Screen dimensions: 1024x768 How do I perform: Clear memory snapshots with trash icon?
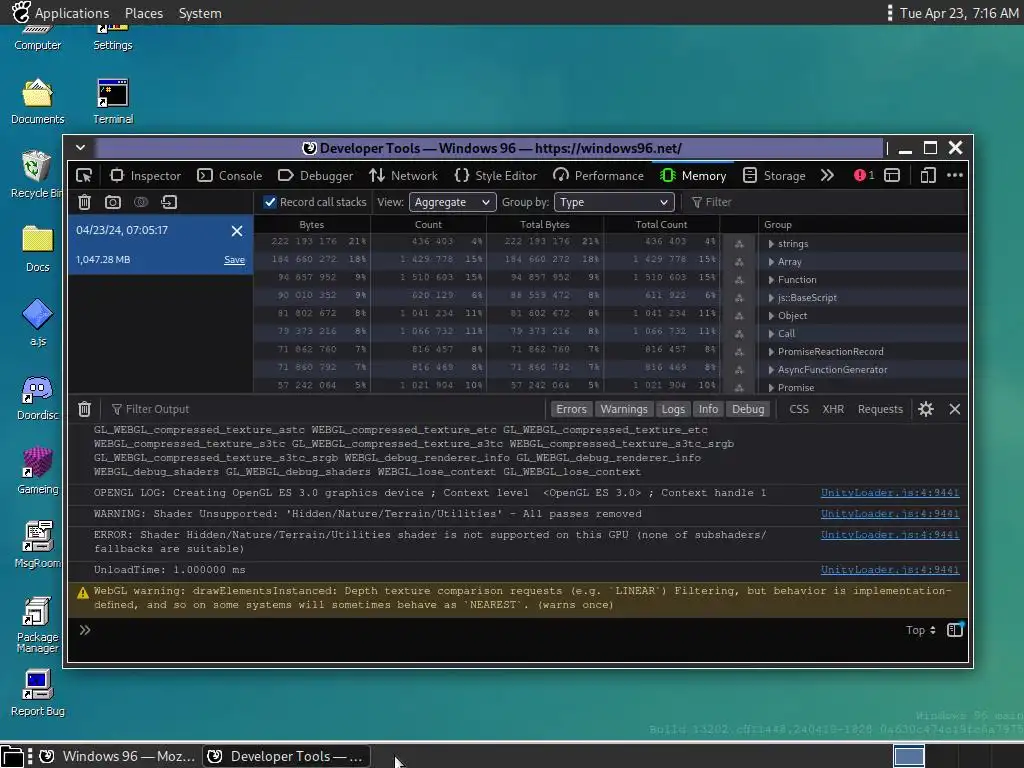84,202
